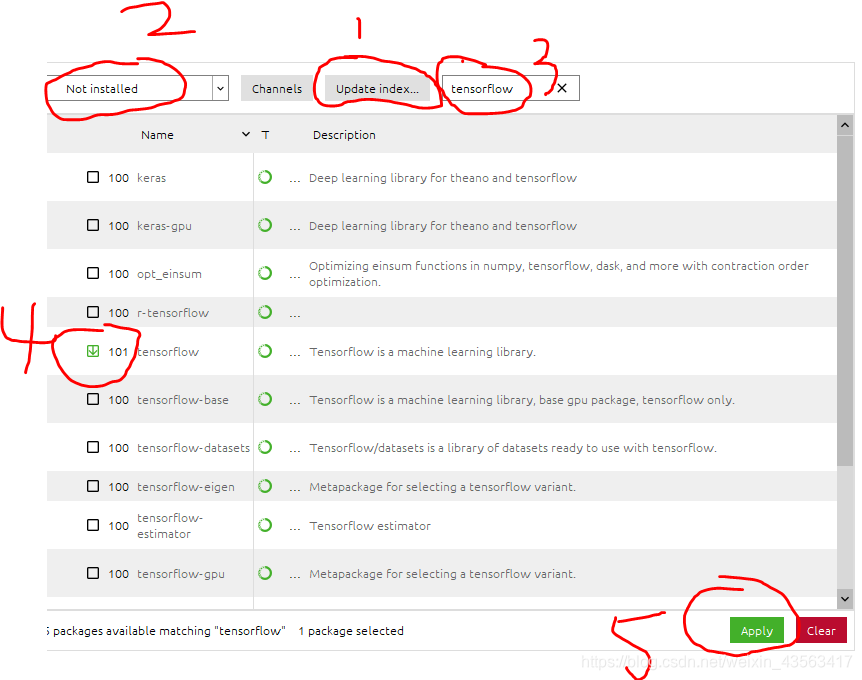Viewport: 862px width, 680px height.
Task: Click the tensorflow-datasets description text
Action: 513,447
